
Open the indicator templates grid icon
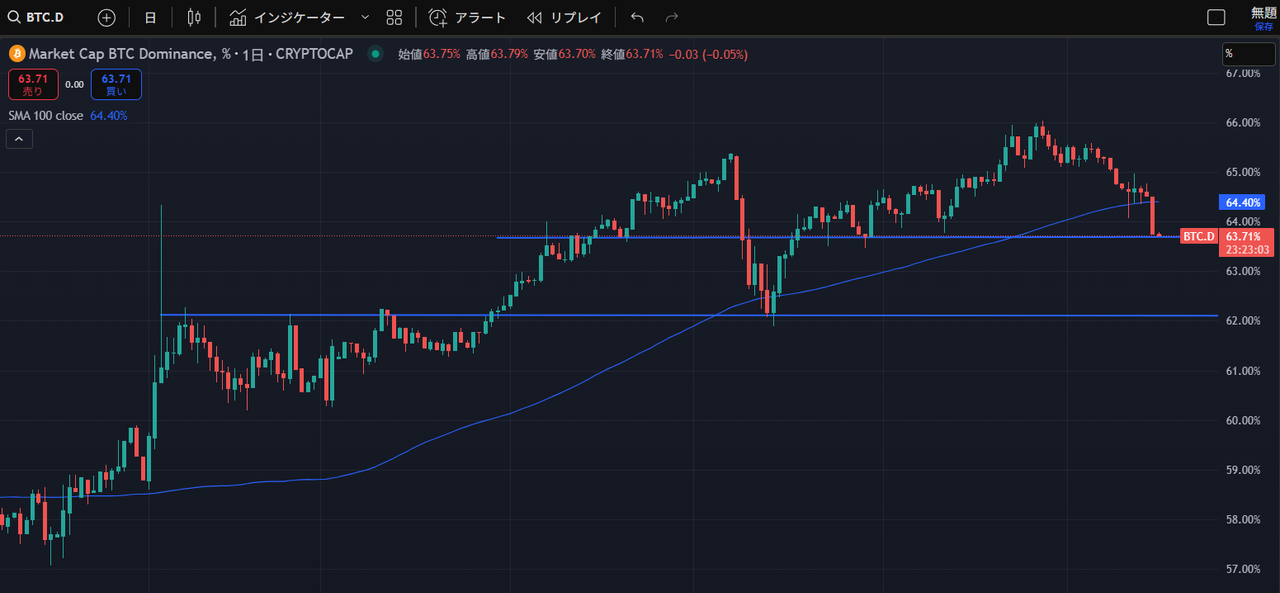pyautogui.click(x=394, y=17)
